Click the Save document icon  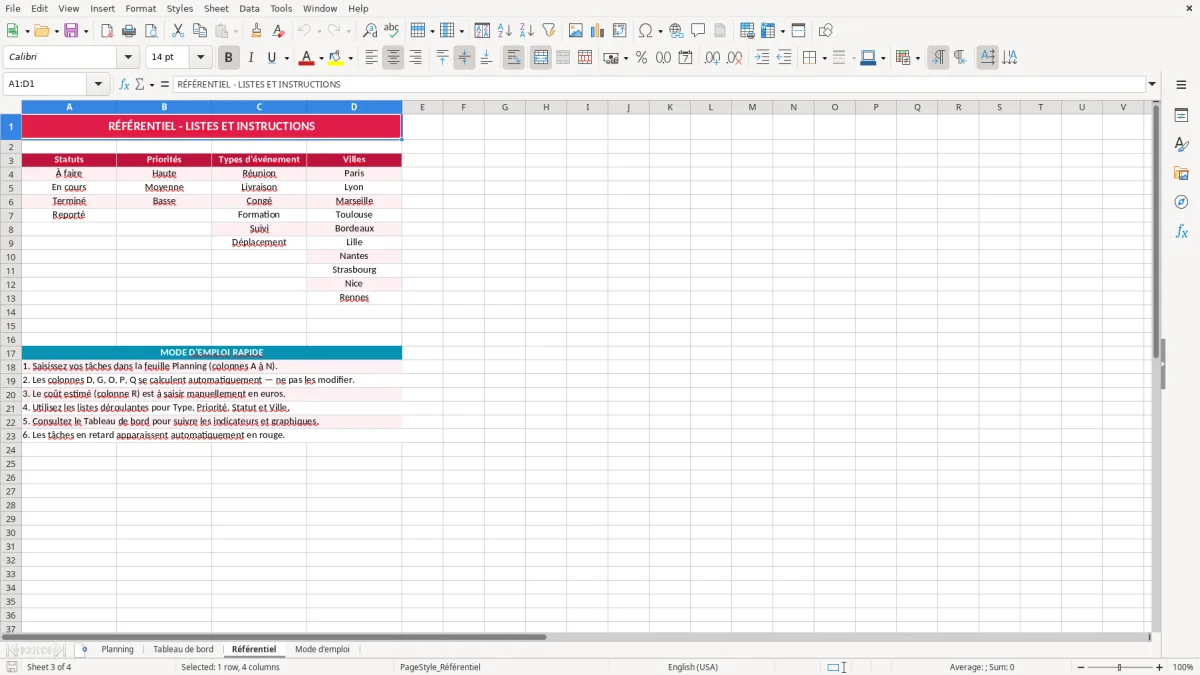(x=71, y=31)
